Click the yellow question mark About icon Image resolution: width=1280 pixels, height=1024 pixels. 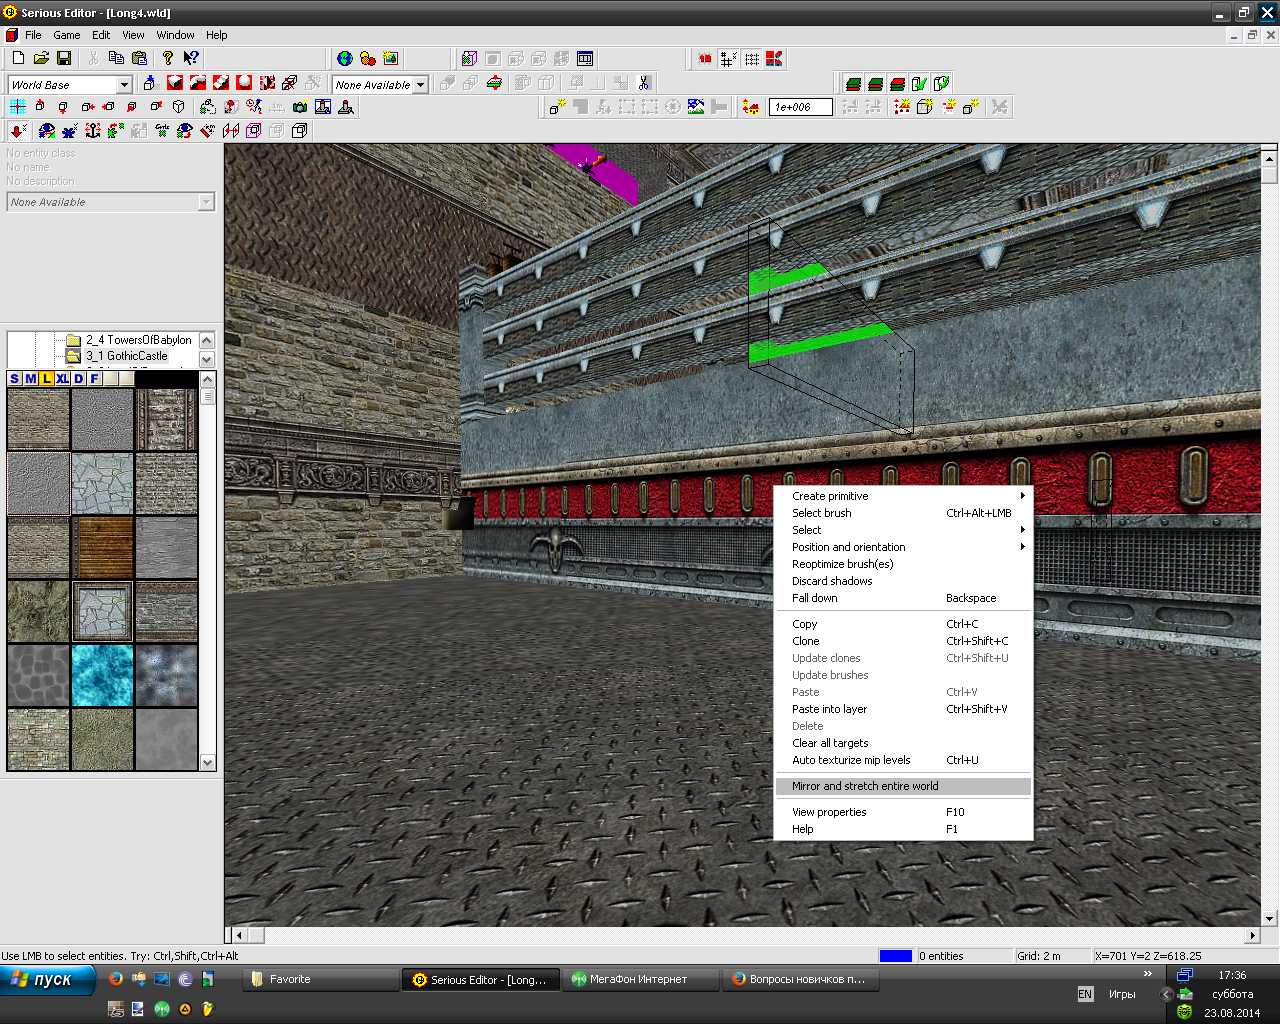pos(168,59)
